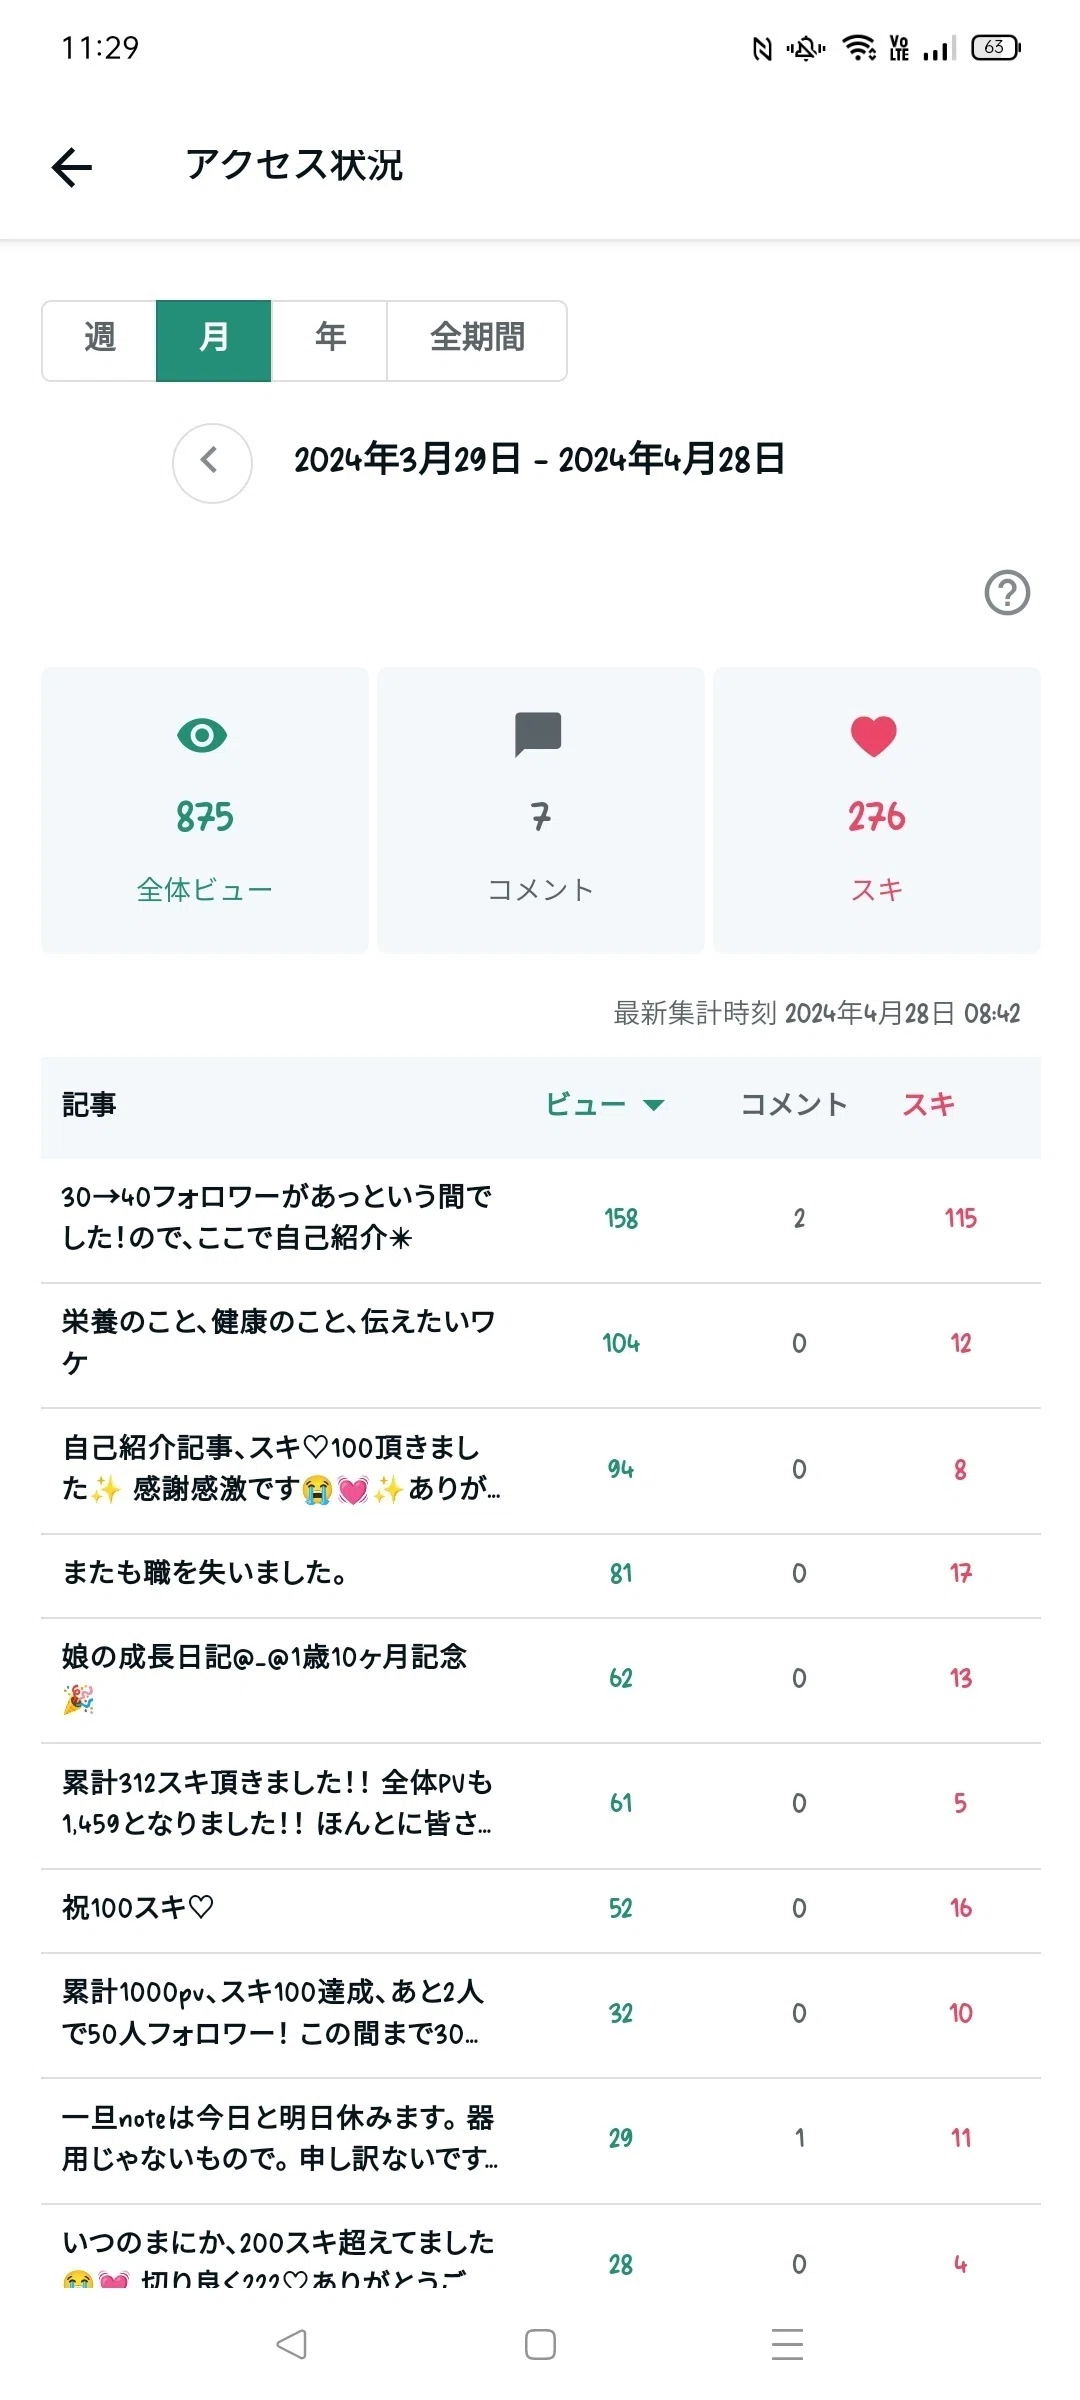Sort by コメント column header

tap(794, 1104)
